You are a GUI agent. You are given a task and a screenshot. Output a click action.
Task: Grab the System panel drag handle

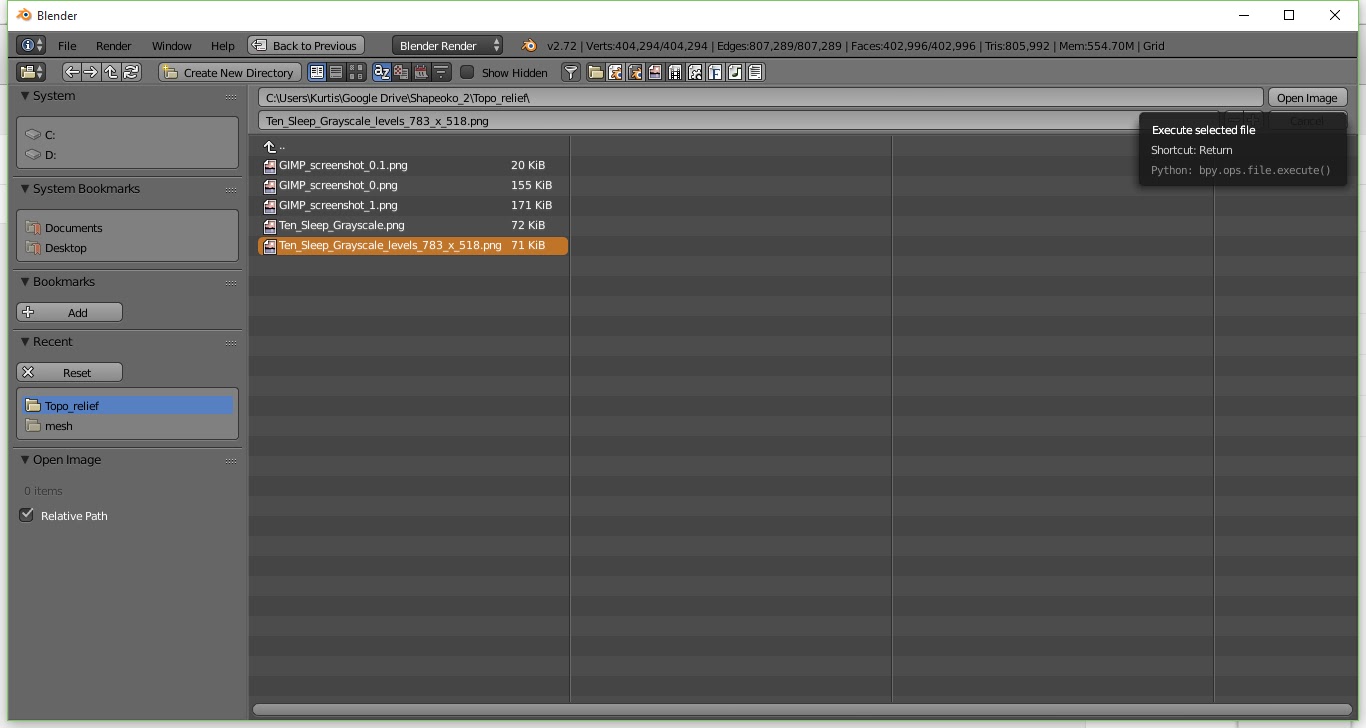click(x=231, y=97)
